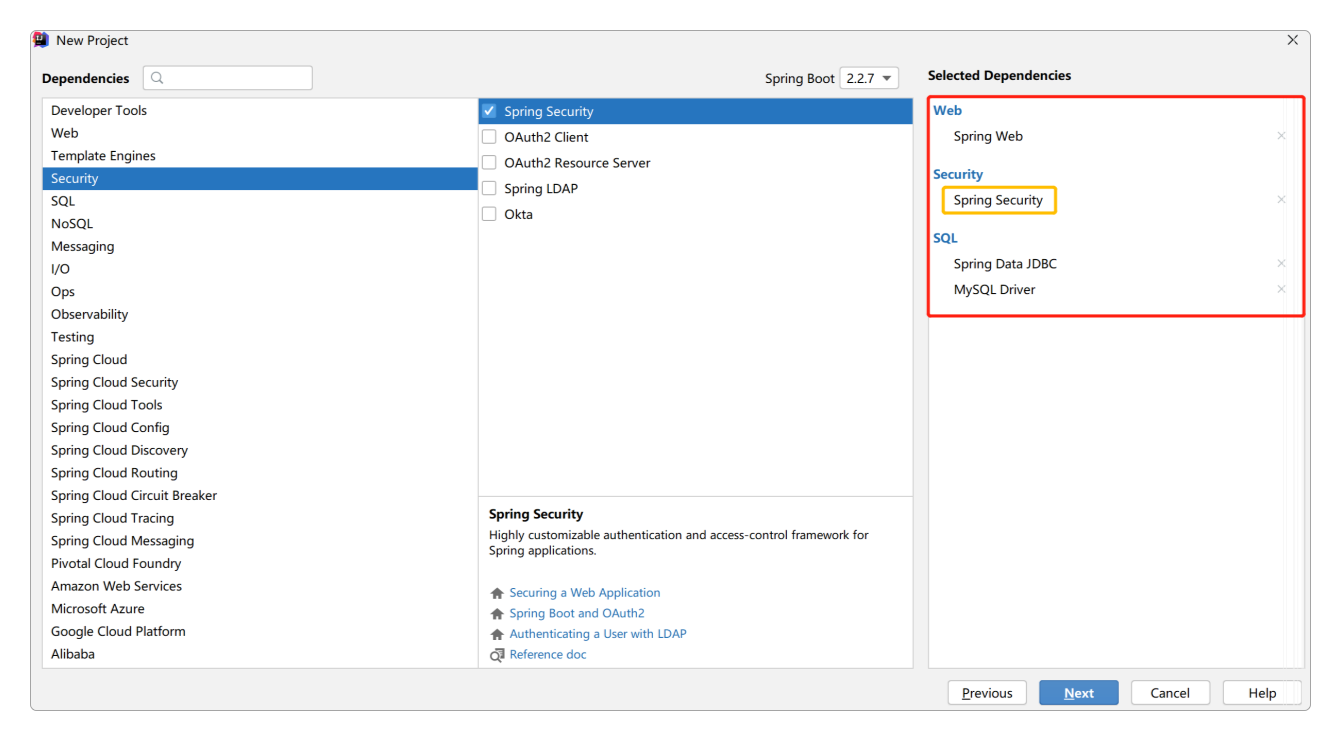Viewport: 1341px width, 741px height.
Task: Select the Spring Cloud category
Action: [260, 360]
